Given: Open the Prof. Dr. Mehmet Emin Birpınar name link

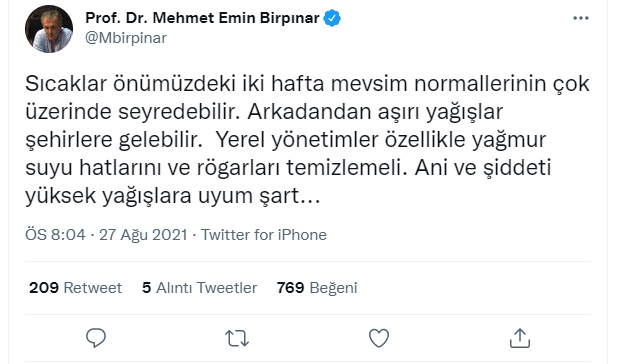Looking at the screenshot, I should [x=202, y=18].
